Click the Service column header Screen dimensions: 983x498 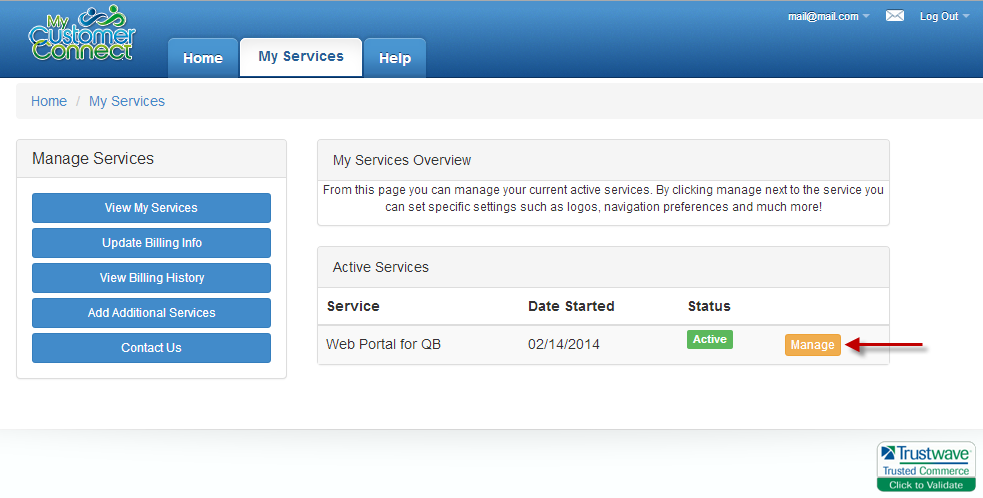pyautogui.click(x=353, y=306)
